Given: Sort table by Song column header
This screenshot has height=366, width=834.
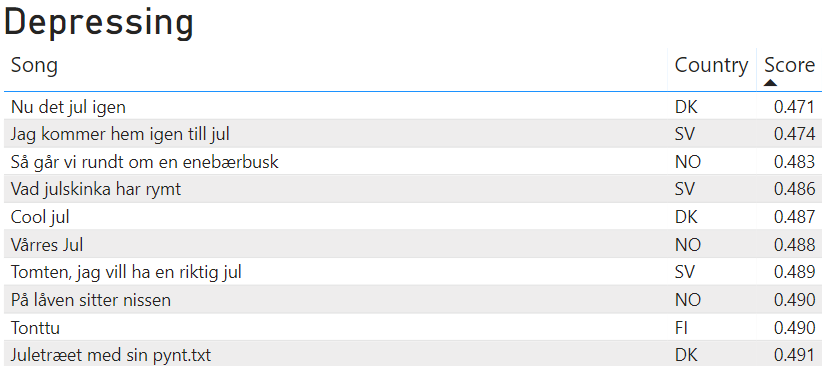Looking at the screenshot, I should coord(34,65).
